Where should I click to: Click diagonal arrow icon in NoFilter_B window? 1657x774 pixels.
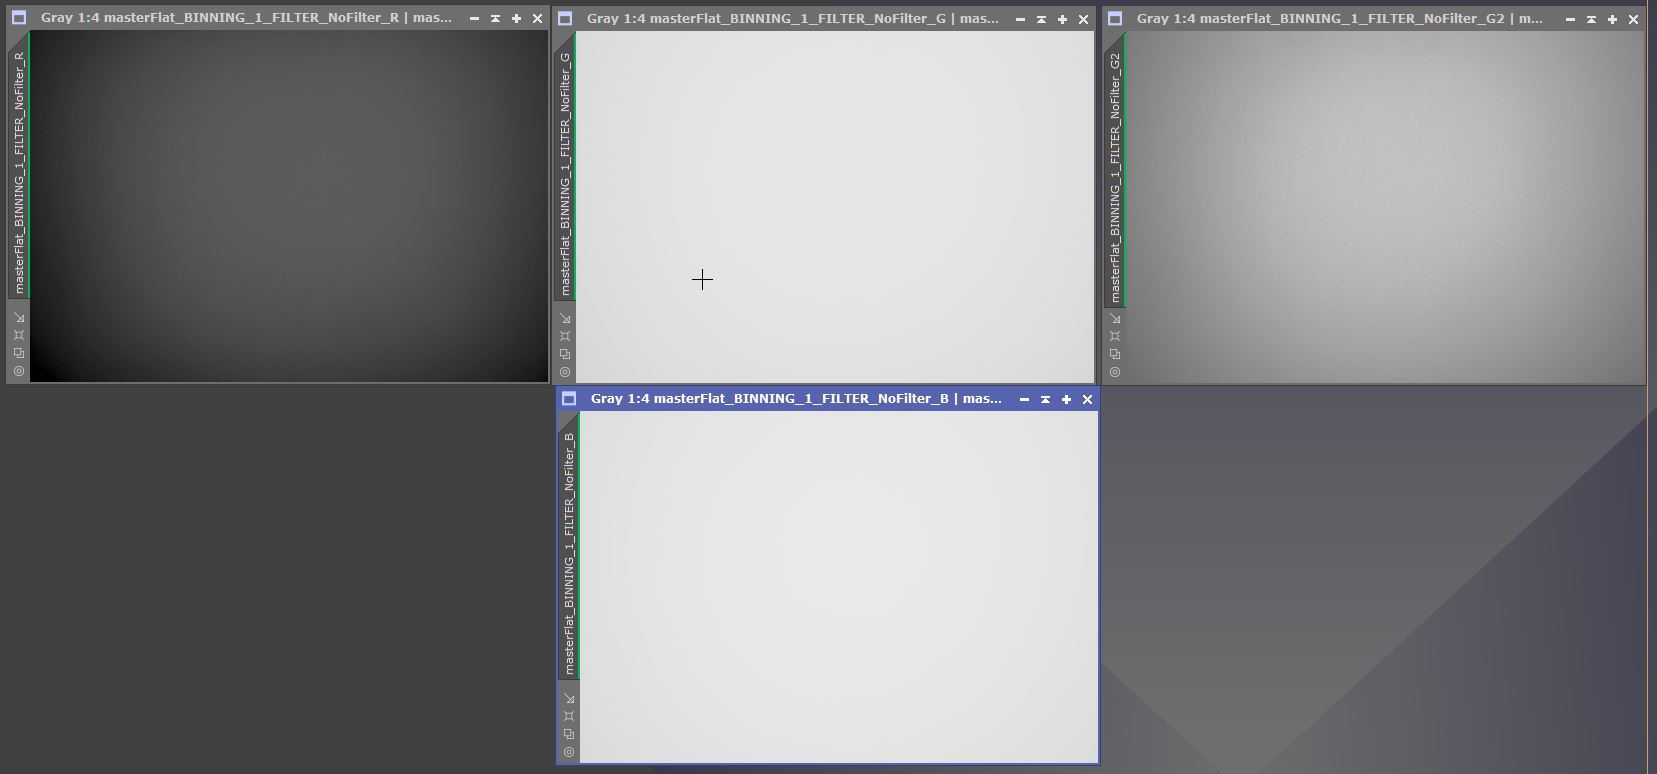[569, 698]
